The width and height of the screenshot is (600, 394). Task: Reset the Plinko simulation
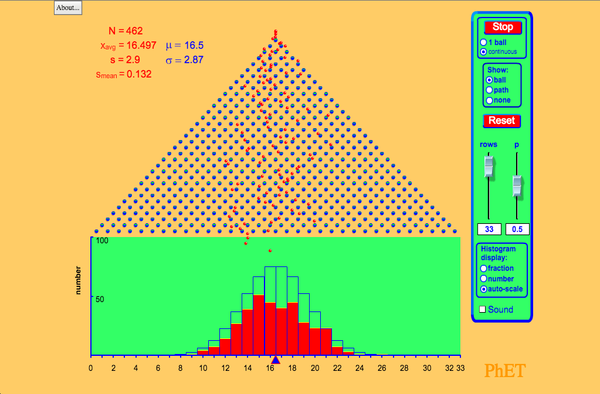[502, 121]
